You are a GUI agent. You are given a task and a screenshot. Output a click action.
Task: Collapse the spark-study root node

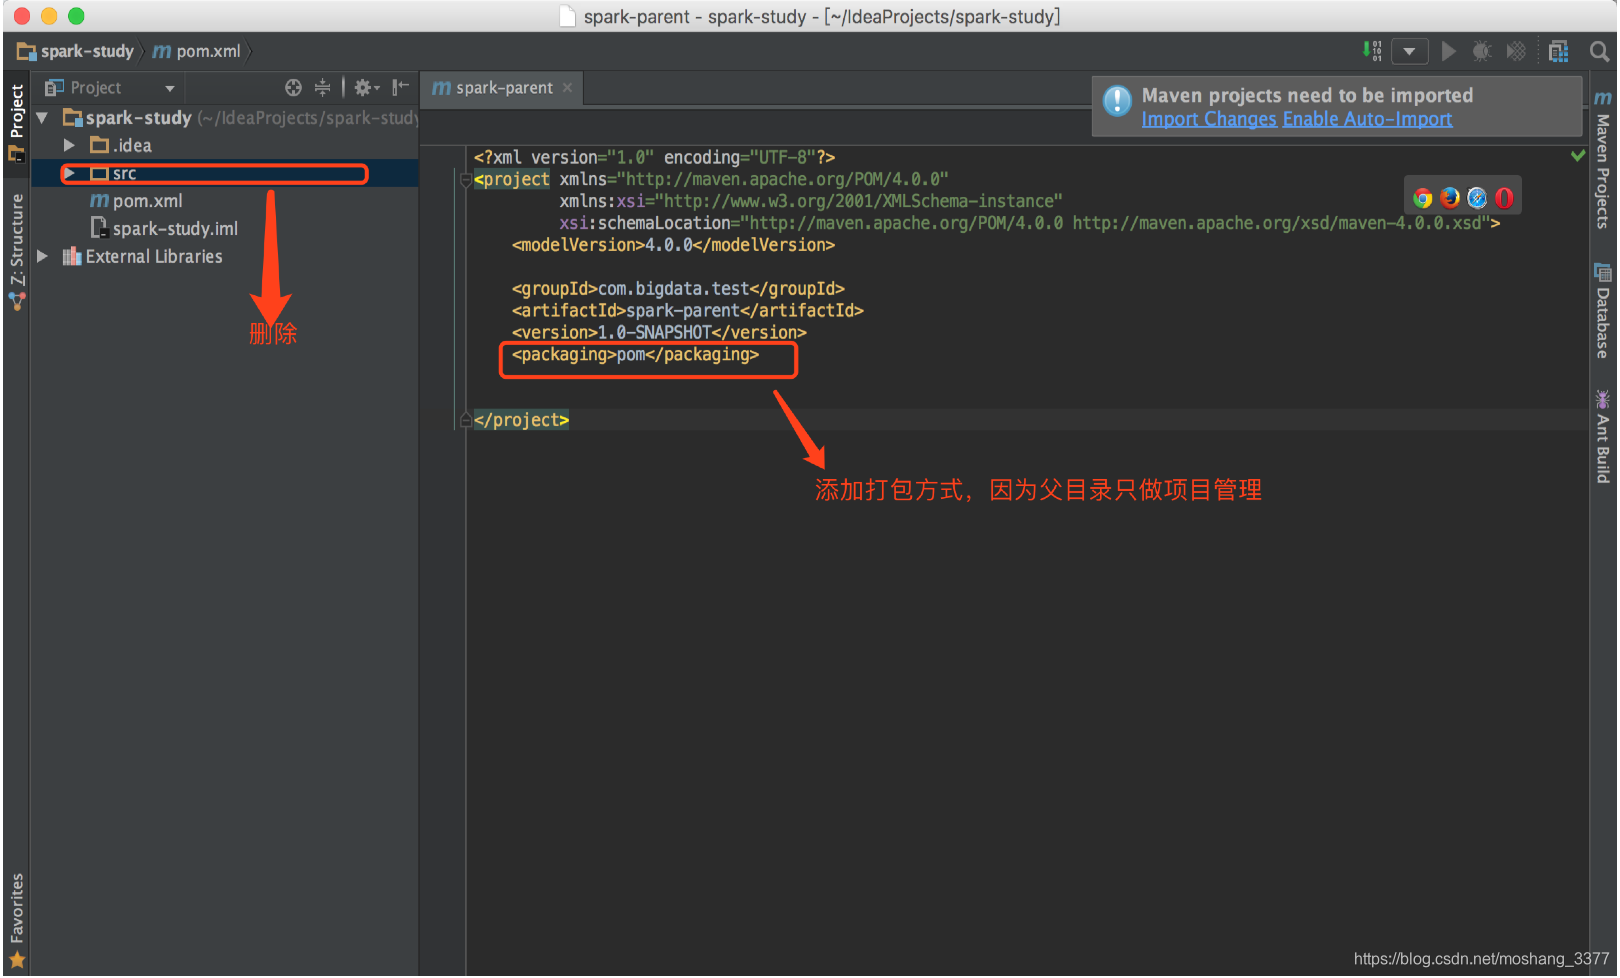[x=42, y=118]
